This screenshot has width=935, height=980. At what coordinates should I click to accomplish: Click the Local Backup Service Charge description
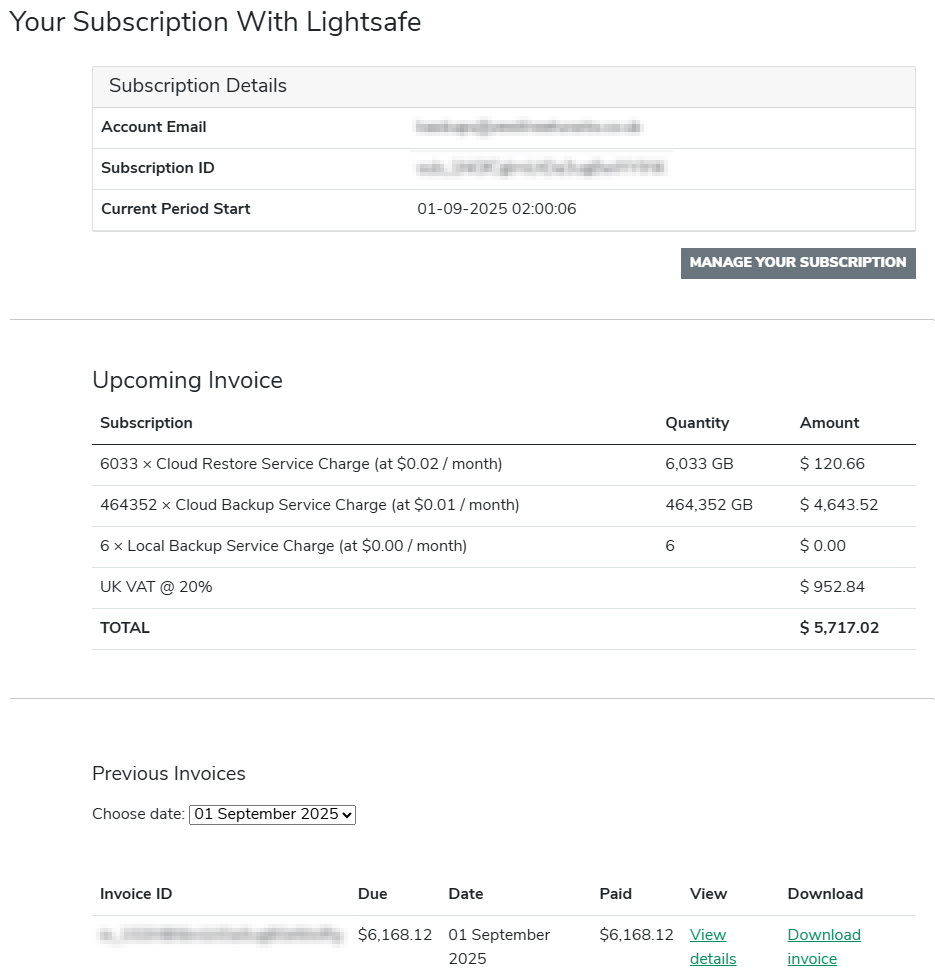coord(283,546)
